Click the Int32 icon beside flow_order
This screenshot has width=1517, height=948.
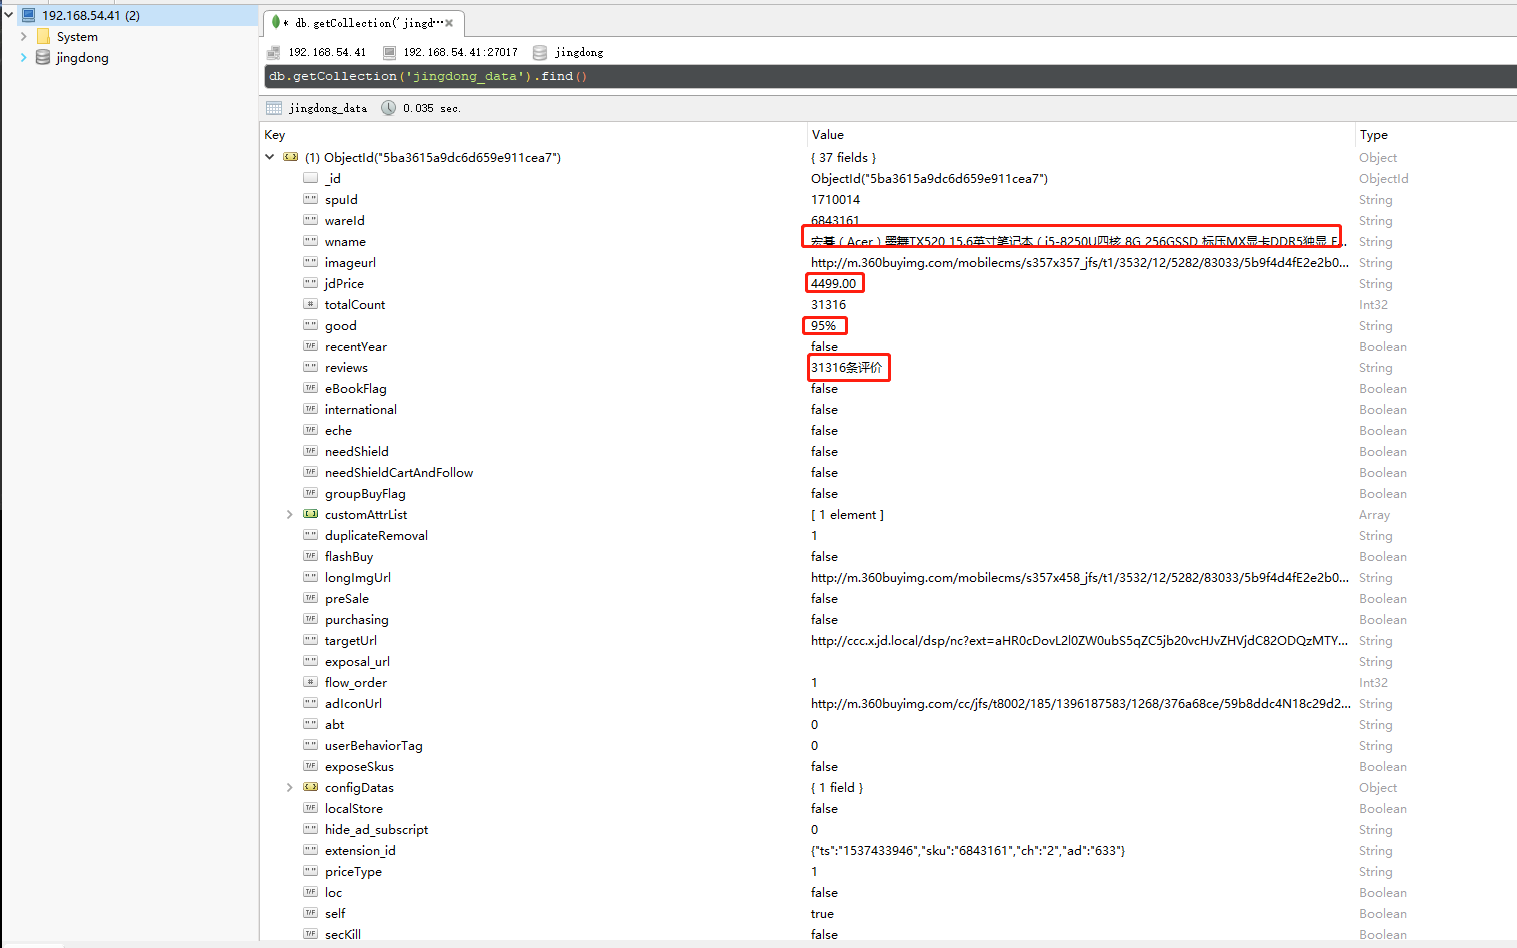tap(311, 682)
